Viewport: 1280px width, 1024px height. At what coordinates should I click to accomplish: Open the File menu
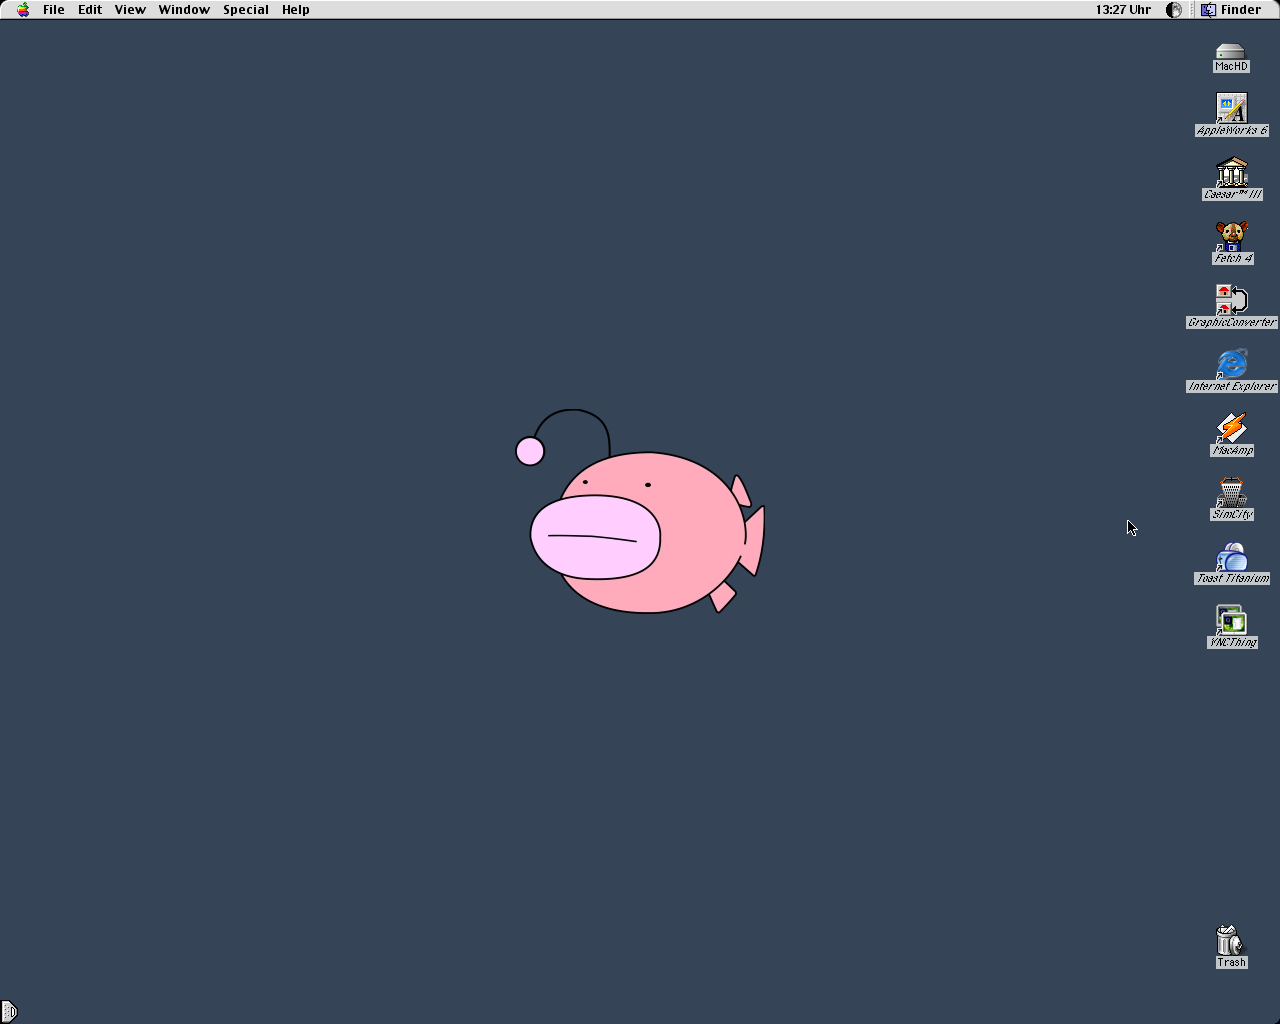coord(54,10)
